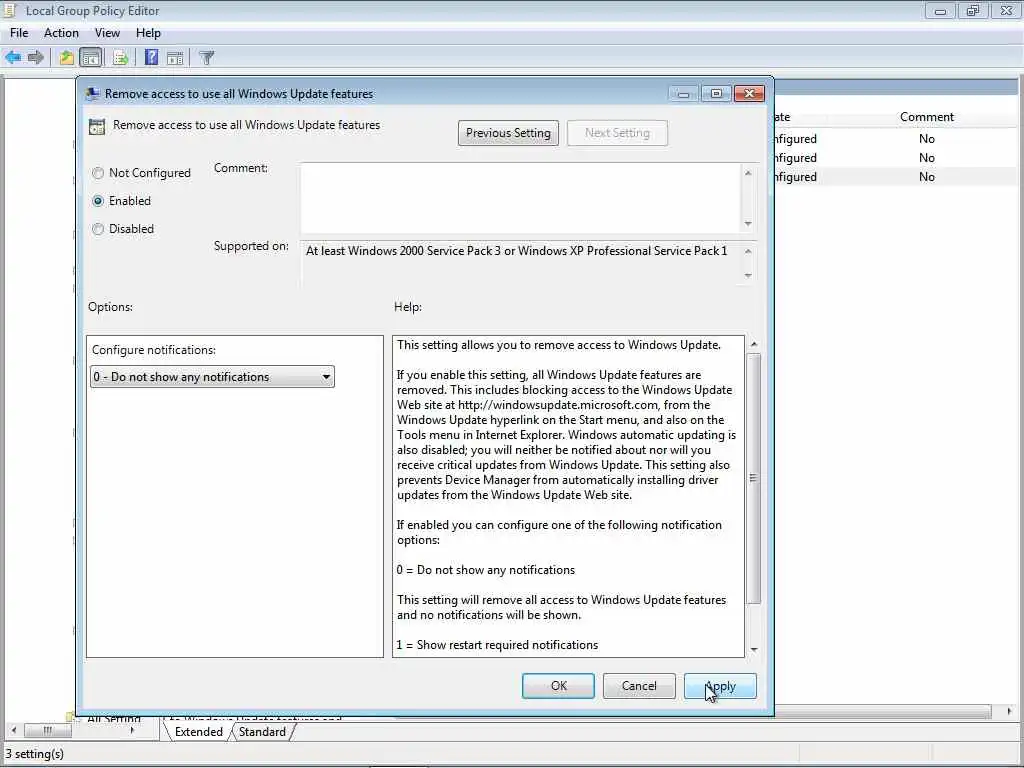Click tree pane horizontal scroll left arrow
This screenshot has width=1024, height=768.
[x=14, y=731]
